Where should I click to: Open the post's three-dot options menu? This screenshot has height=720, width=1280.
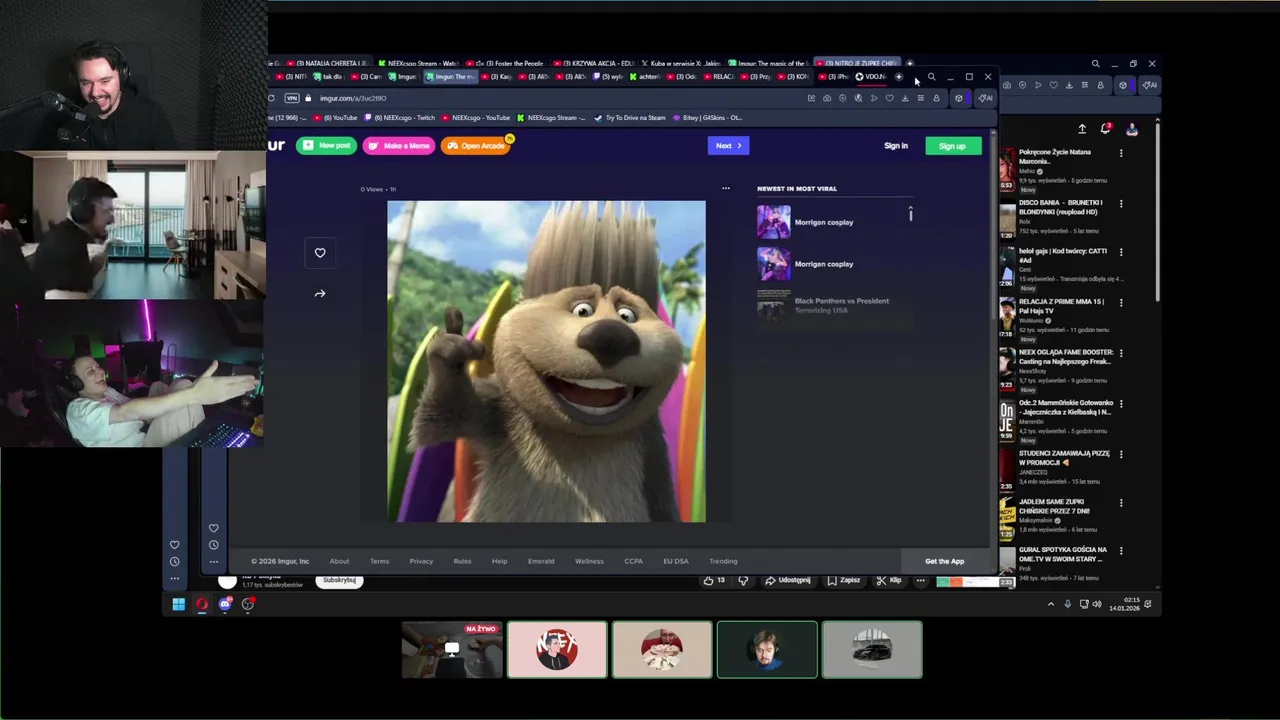726,188
